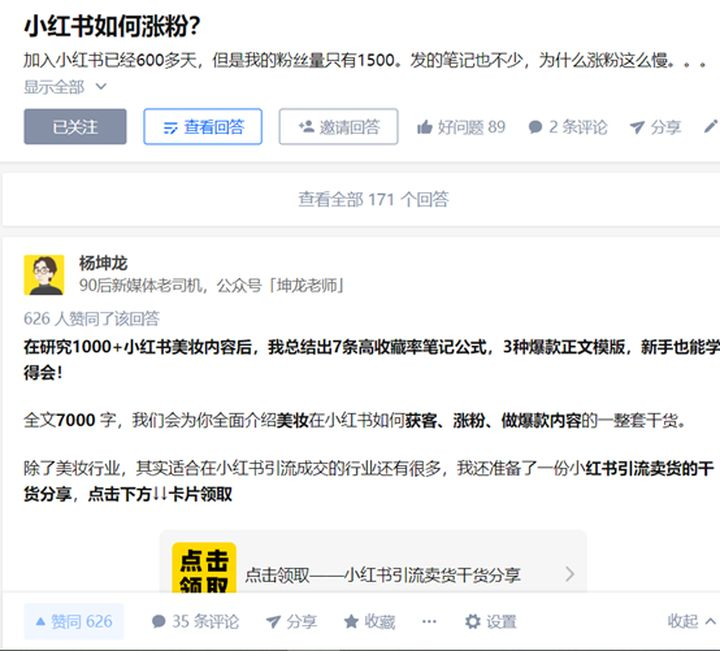Open 35 条评论 on the answer

pos(195,622)
